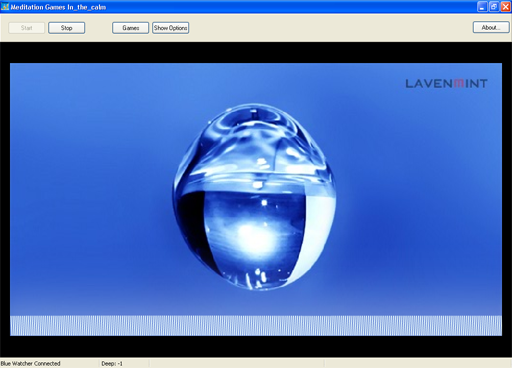The height and width of the screenshot is (368, 512).
Task: Minimize the Meditation Games window
Action: click(x=482, y=7)
